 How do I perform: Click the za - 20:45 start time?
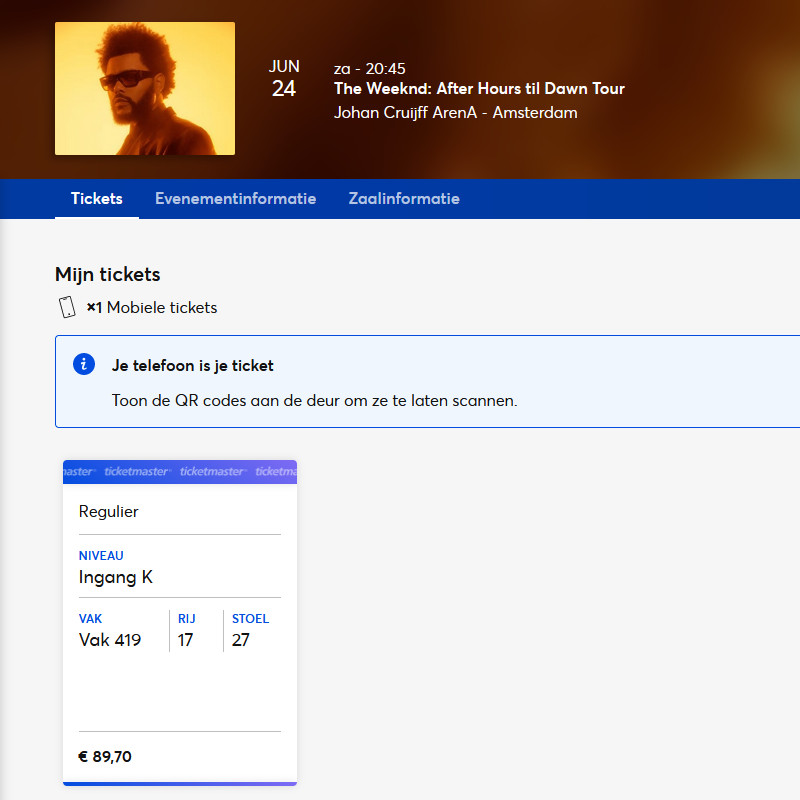[x=370, y=68]
